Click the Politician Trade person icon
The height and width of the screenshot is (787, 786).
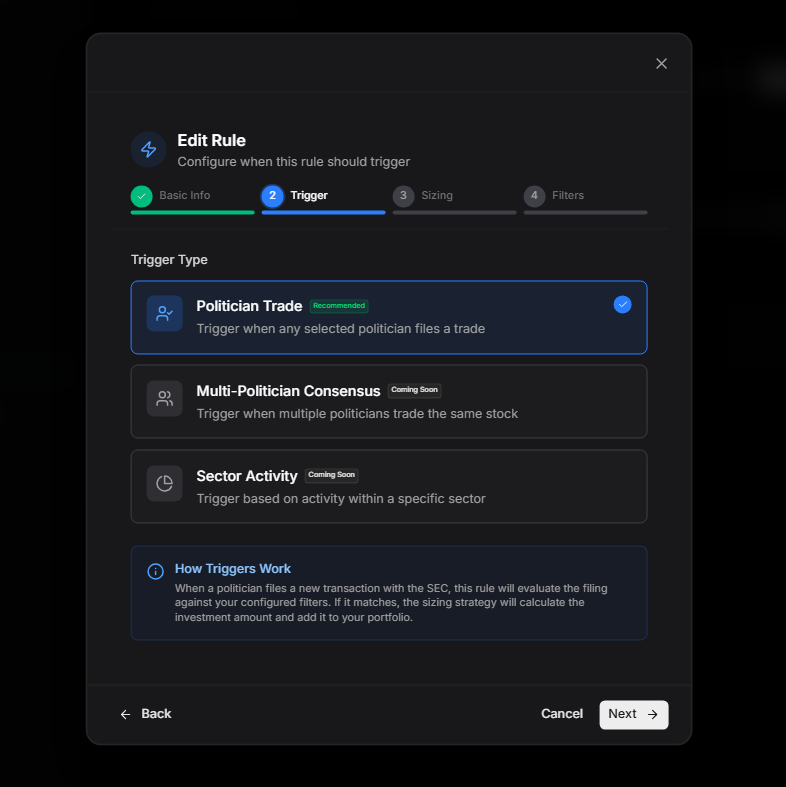[165, 313]
